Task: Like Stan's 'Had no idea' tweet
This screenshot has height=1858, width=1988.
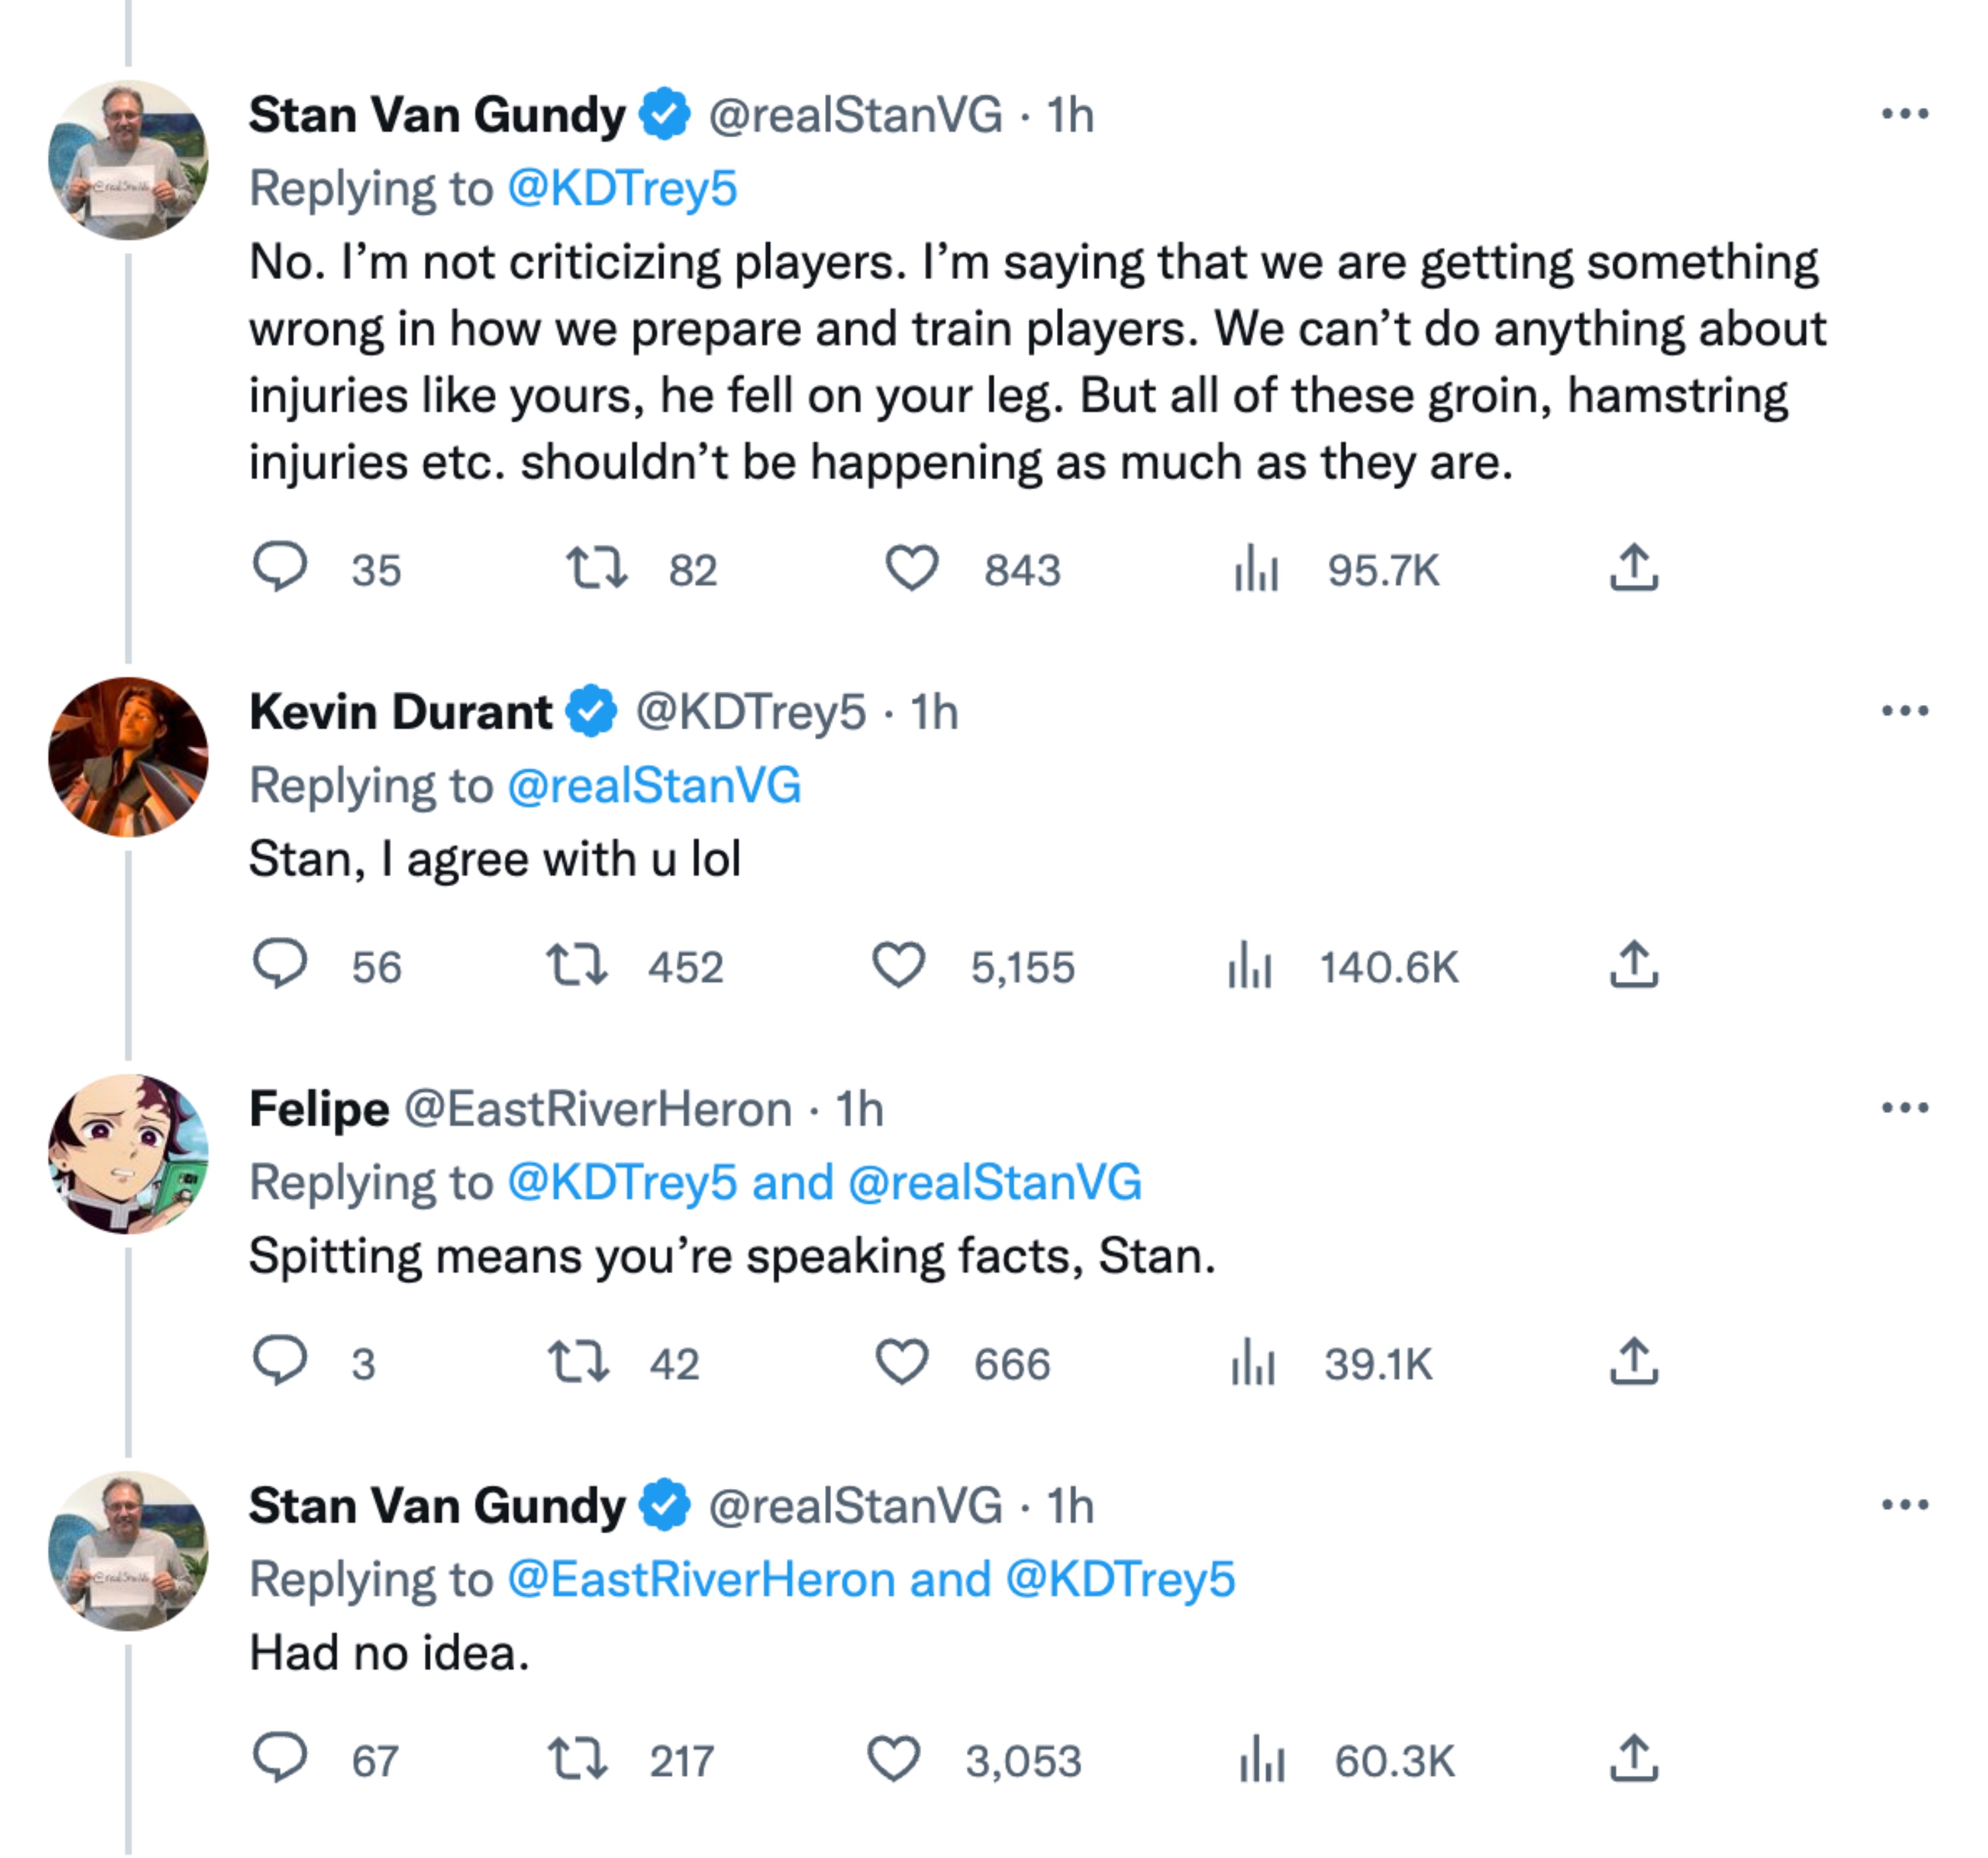Action: (892, 1759)
